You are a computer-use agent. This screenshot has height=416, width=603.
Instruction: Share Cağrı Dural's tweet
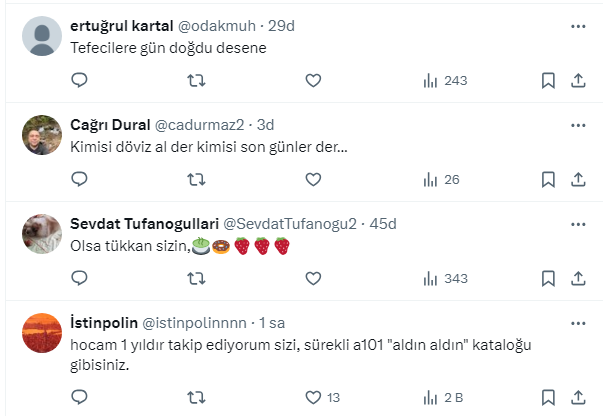point(578,180)
